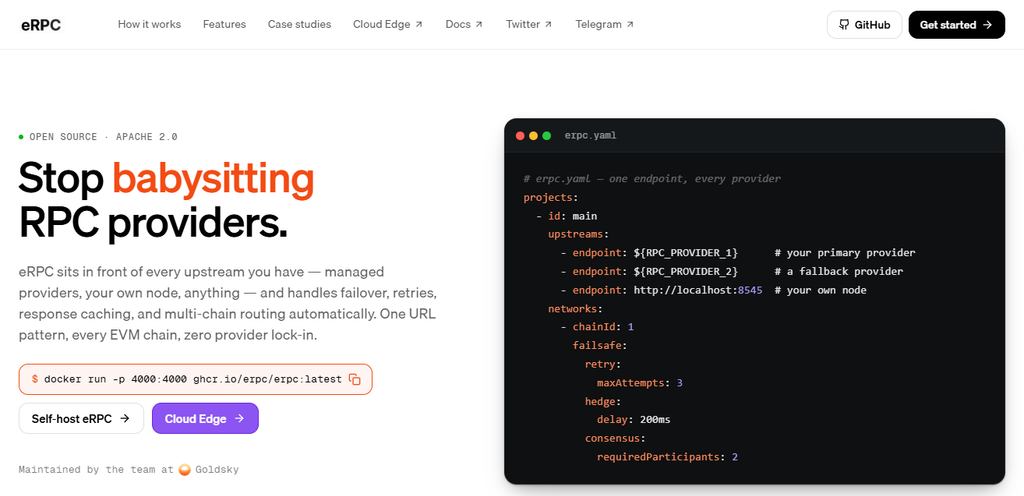This screenshot has width=1024, height=496.
Task: Click the 'networks:' key in code
Action: click(575, 308)
